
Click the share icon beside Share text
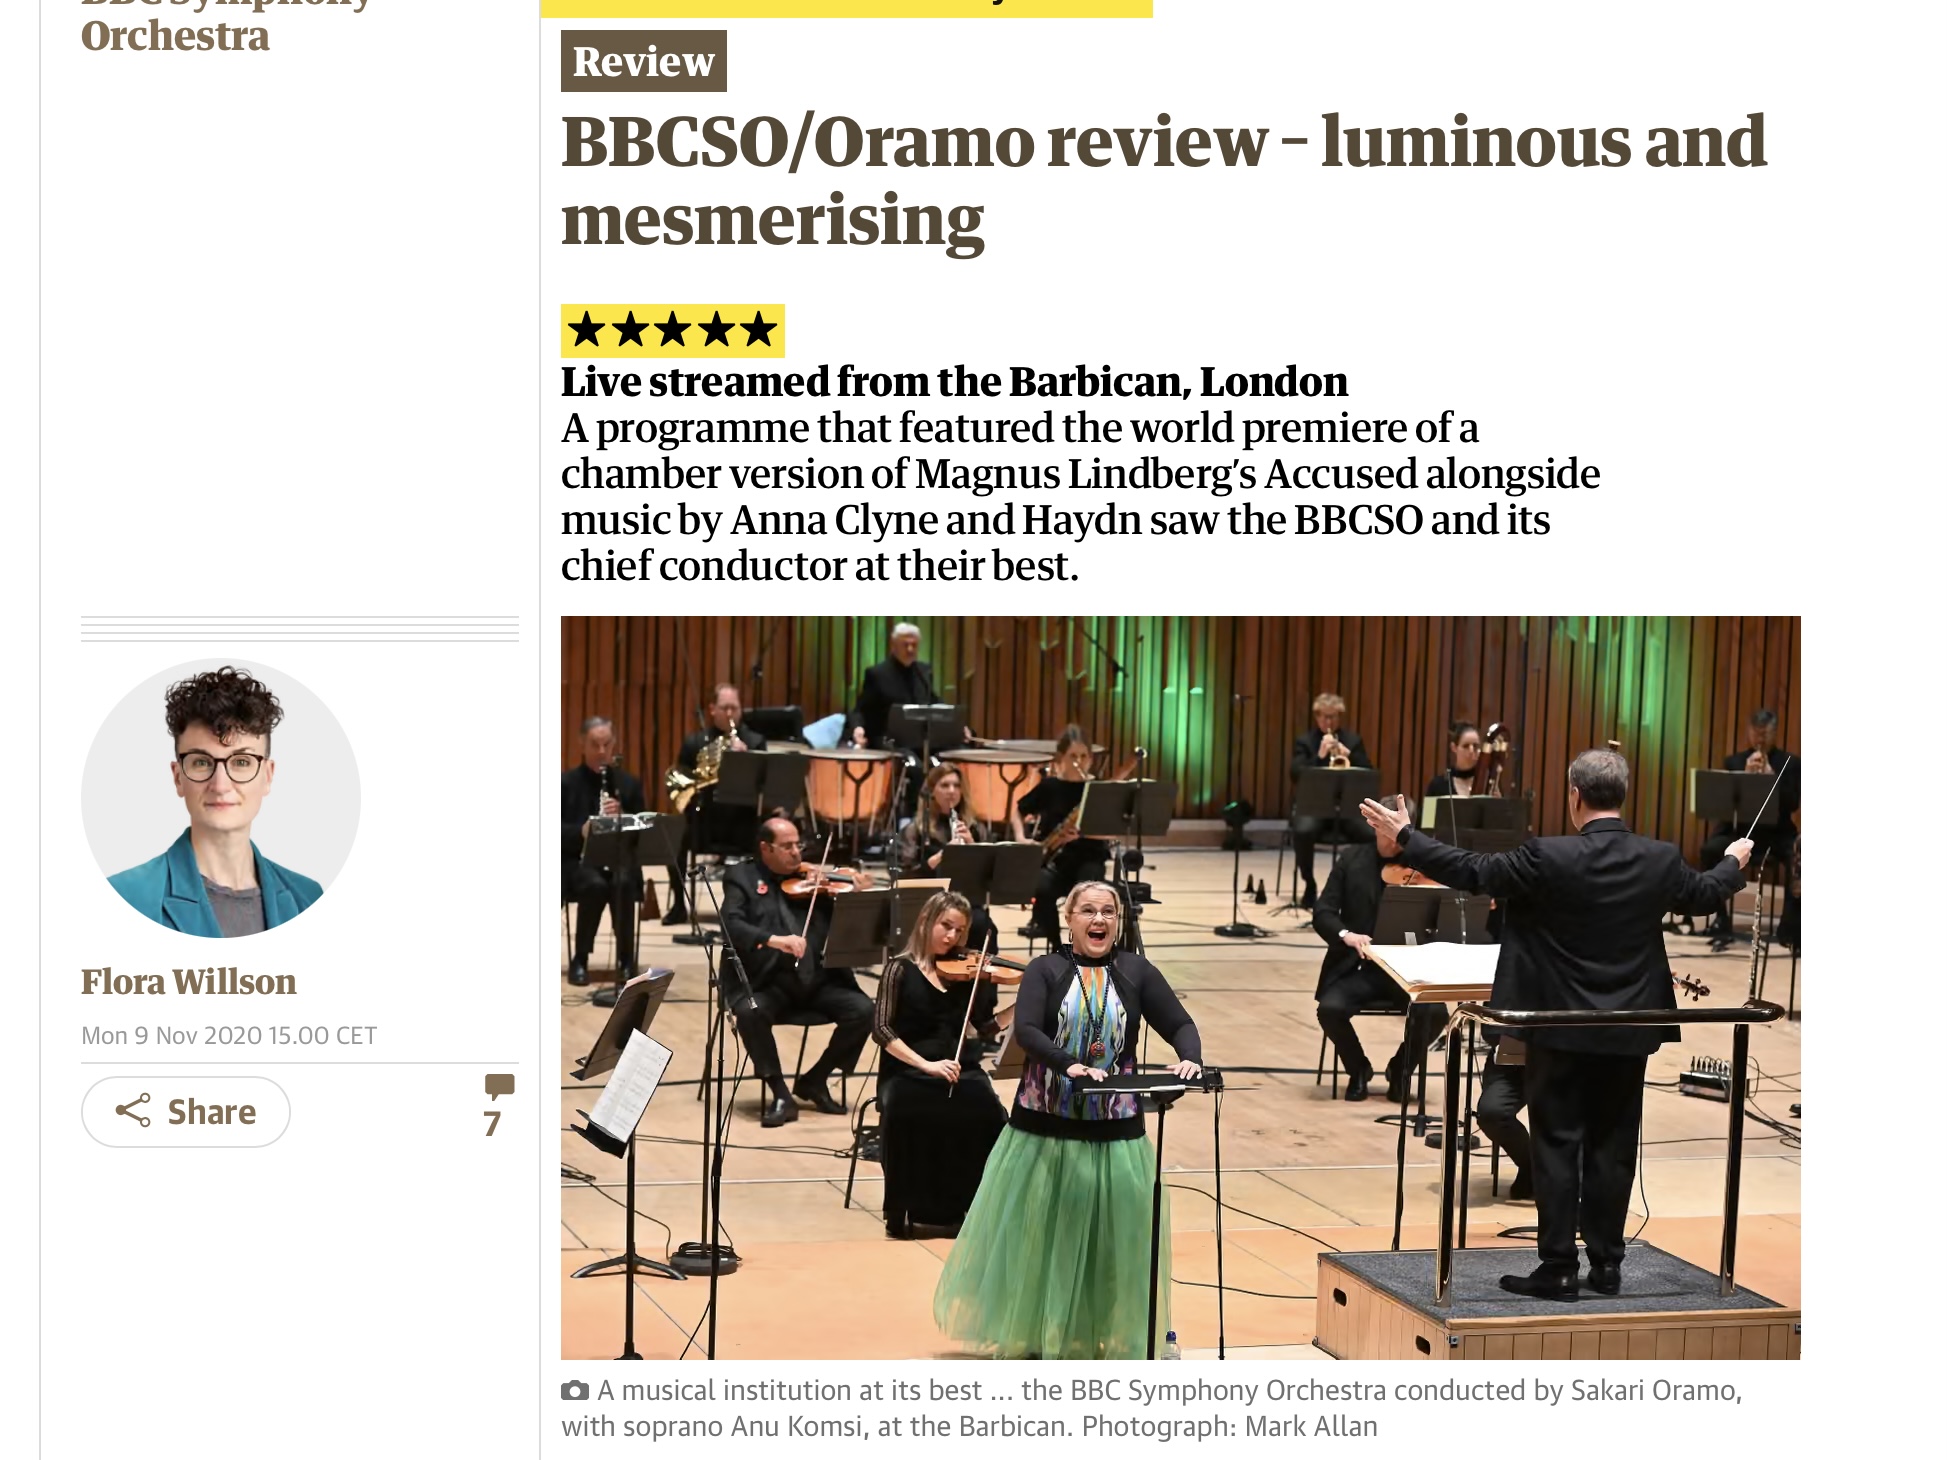pos(133,1111)
